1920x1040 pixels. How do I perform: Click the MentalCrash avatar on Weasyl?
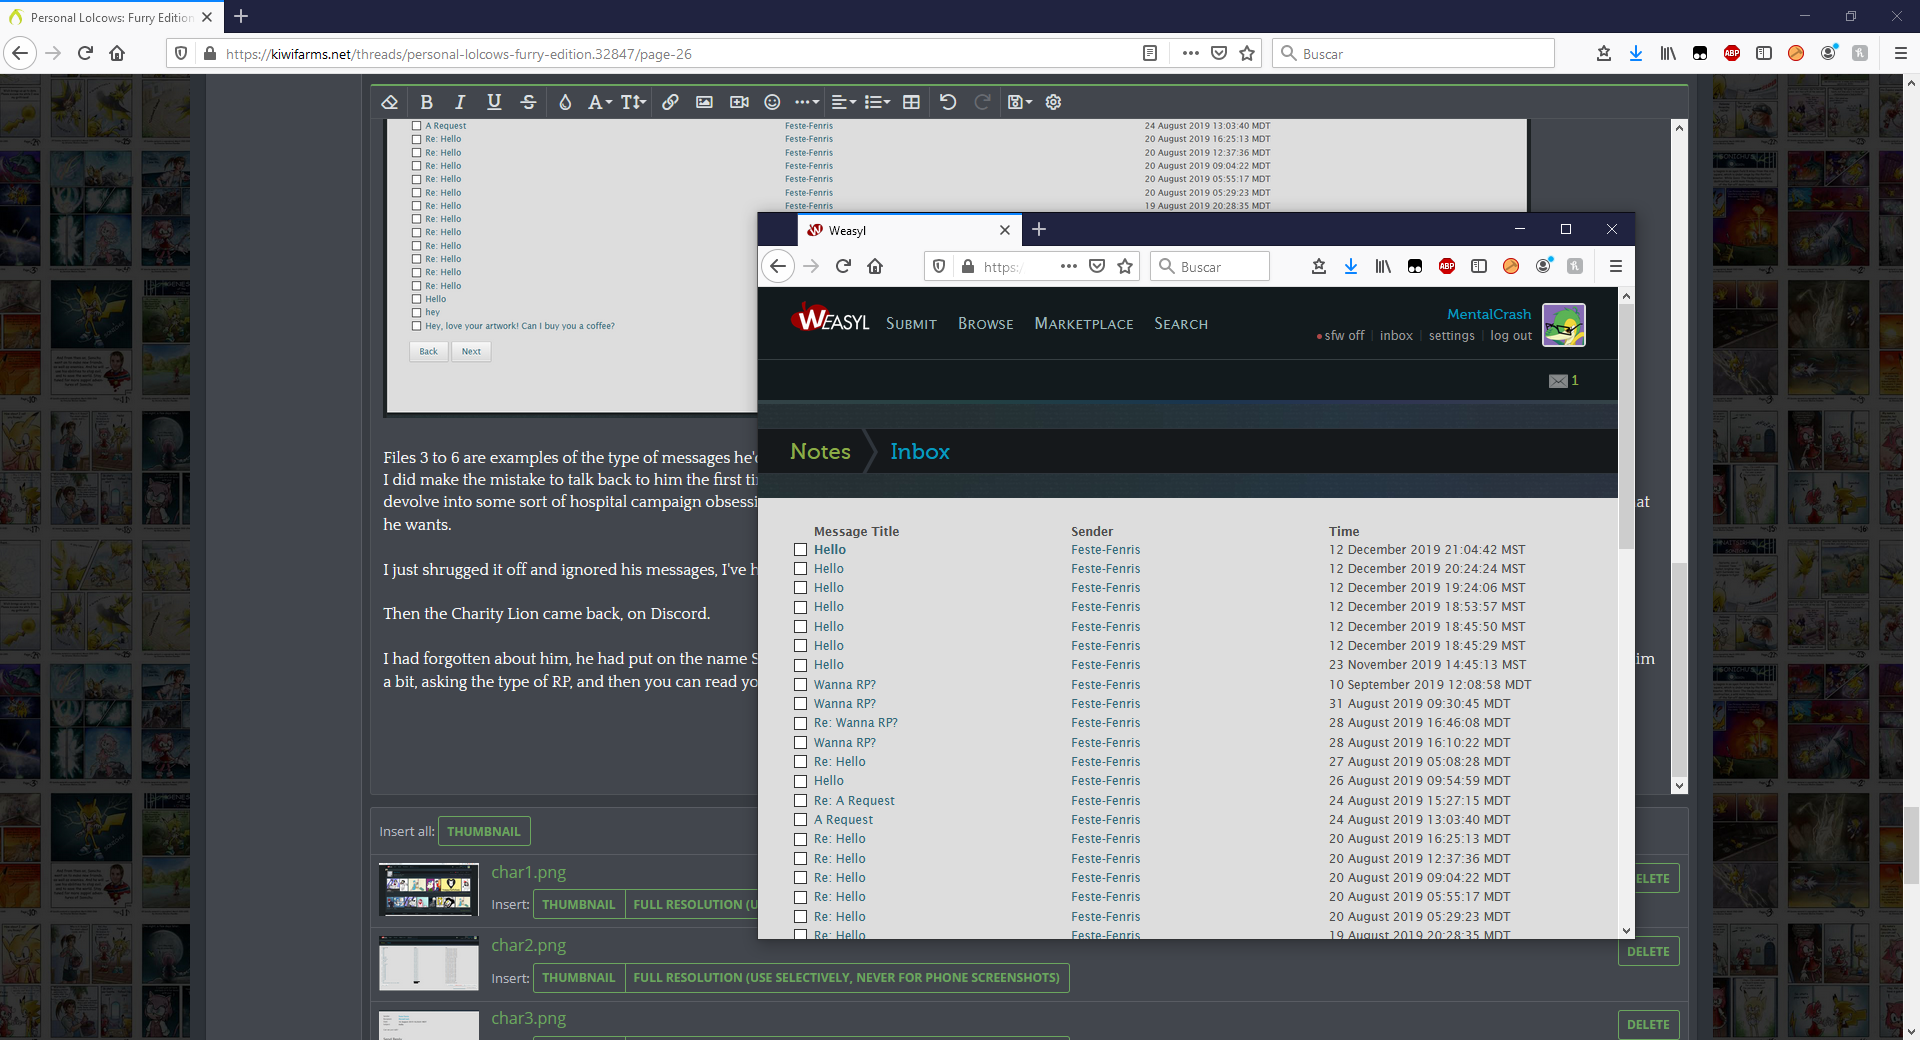pyautogui.click(x=1564, y=325)
